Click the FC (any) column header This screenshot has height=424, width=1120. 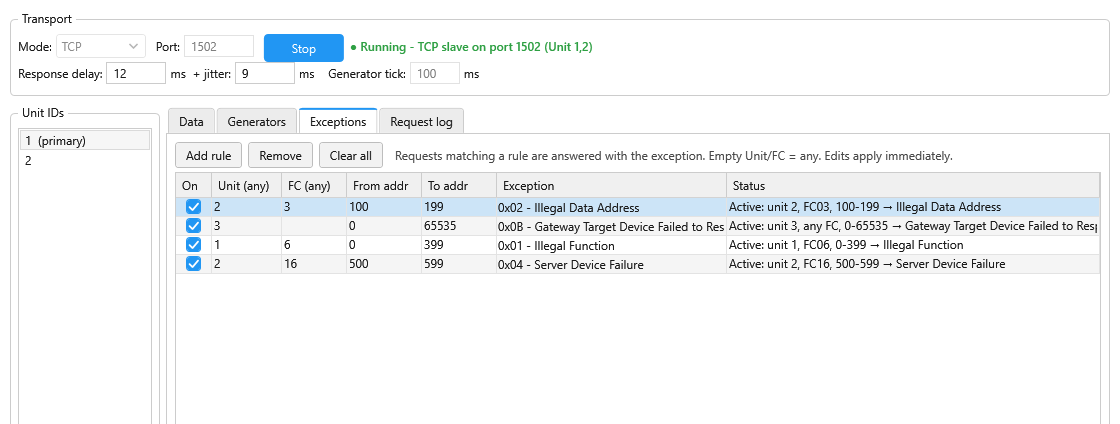pos(314,186)
